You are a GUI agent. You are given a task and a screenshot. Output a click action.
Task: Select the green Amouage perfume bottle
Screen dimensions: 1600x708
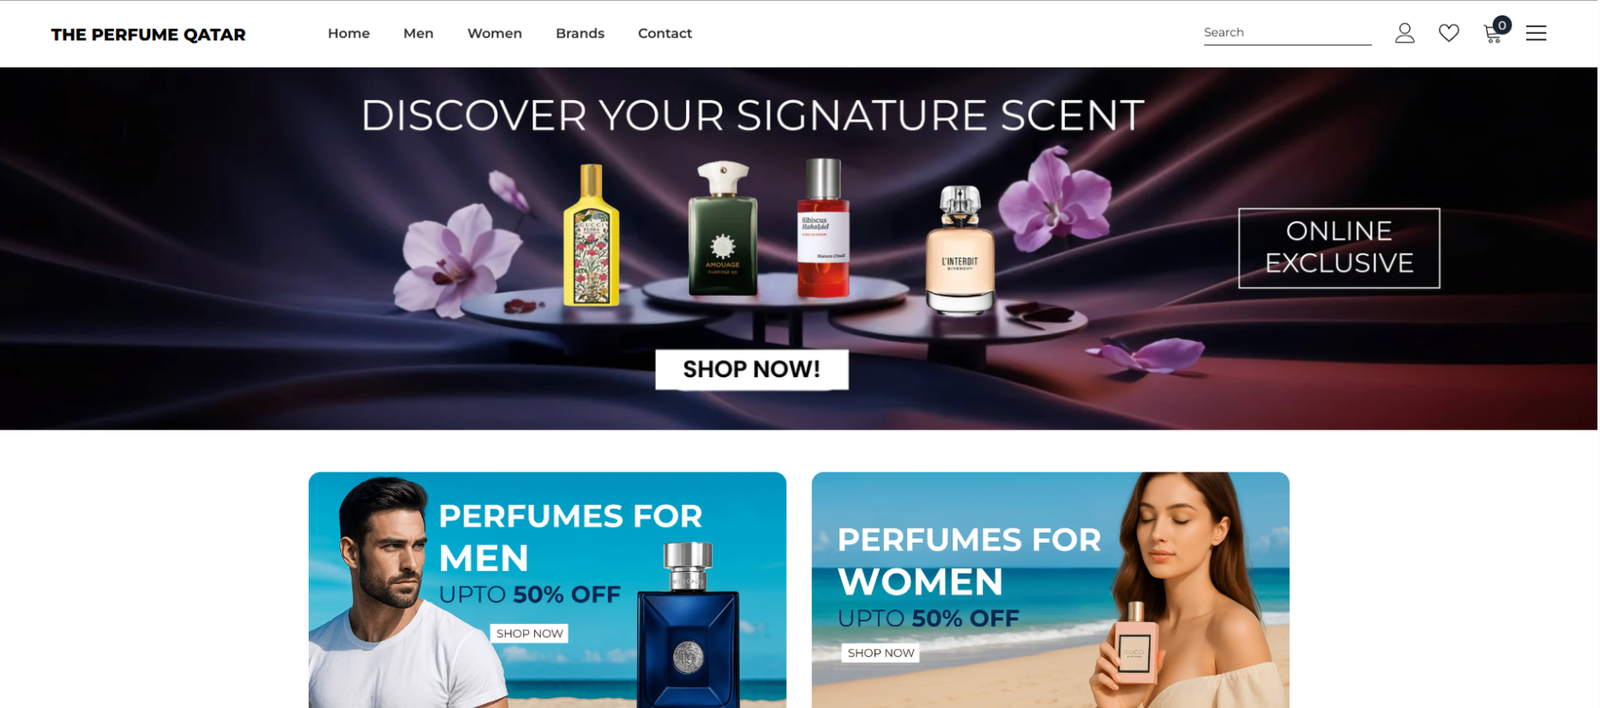tap(723, 230)
